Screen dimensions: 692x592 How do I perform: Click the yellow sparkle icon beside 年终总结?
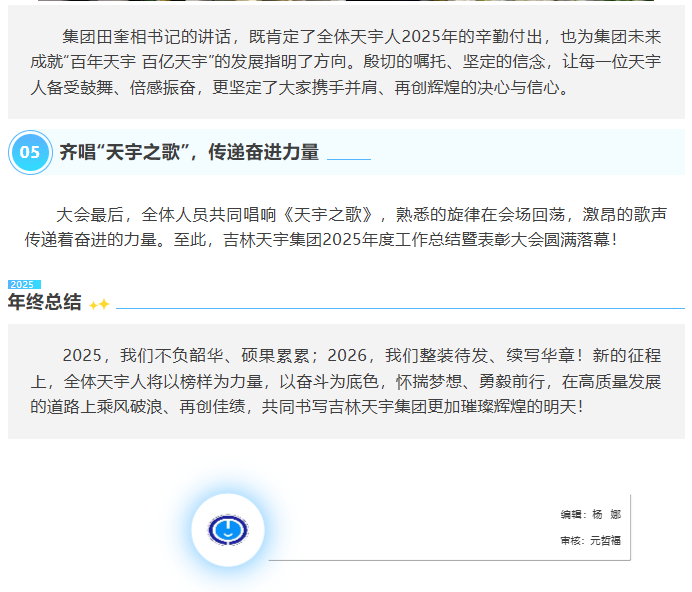(99, 304)
